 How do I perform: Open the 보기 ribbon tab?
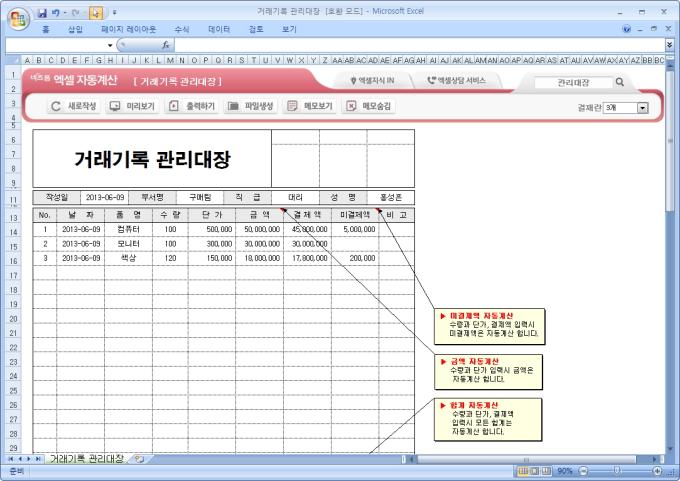click(289, 29)
